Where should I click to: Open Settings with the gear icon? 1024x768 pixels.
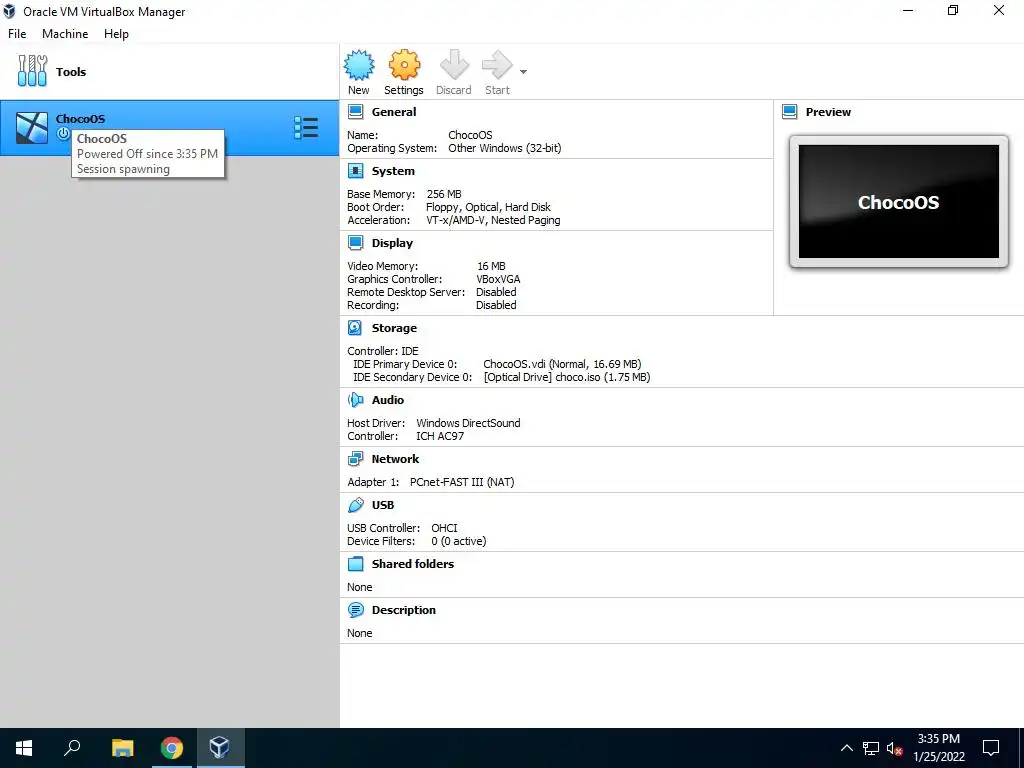(x=404, y=65)
